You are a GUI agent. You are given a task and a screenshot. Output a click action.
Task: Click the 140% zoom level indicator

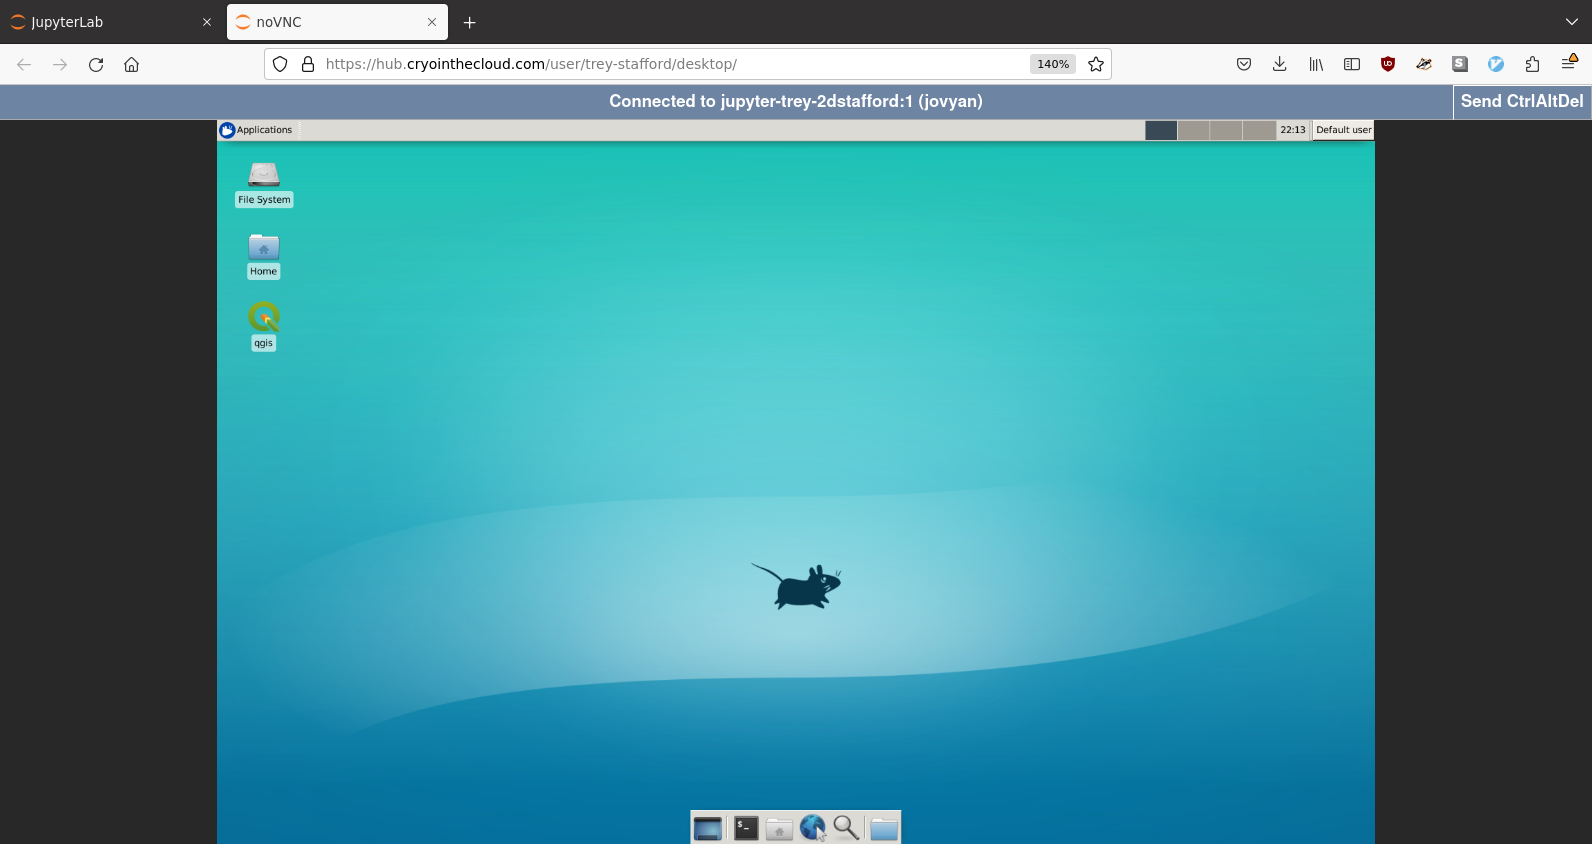(x=1052, y=64)
